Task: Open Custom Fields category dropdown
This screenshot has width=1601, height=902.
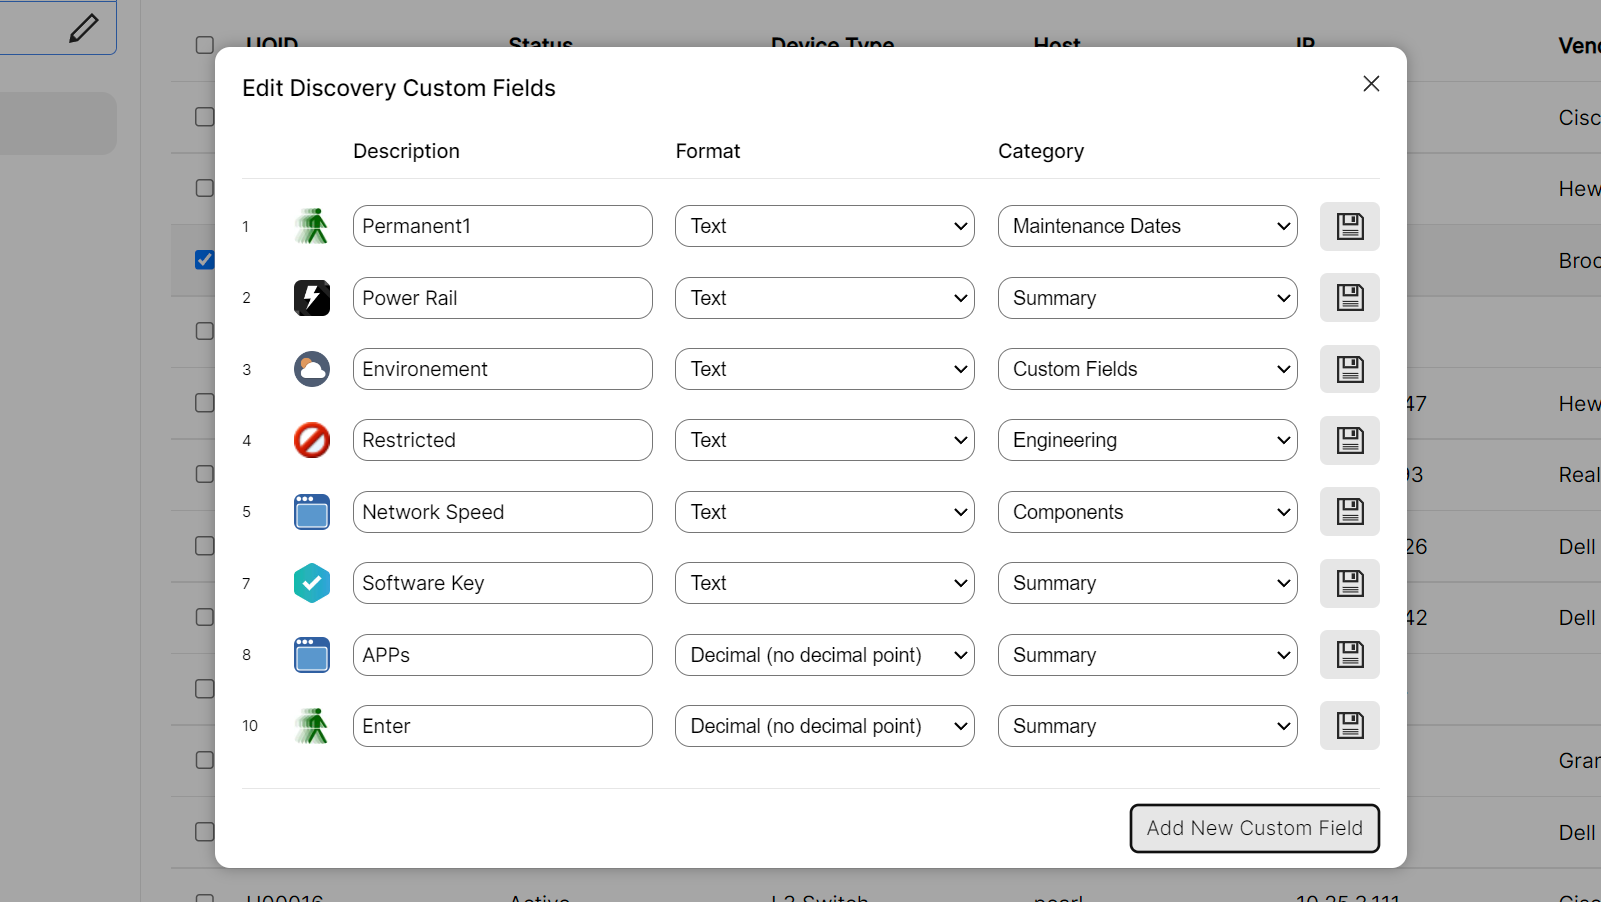Action: (x=1148, y=369)
